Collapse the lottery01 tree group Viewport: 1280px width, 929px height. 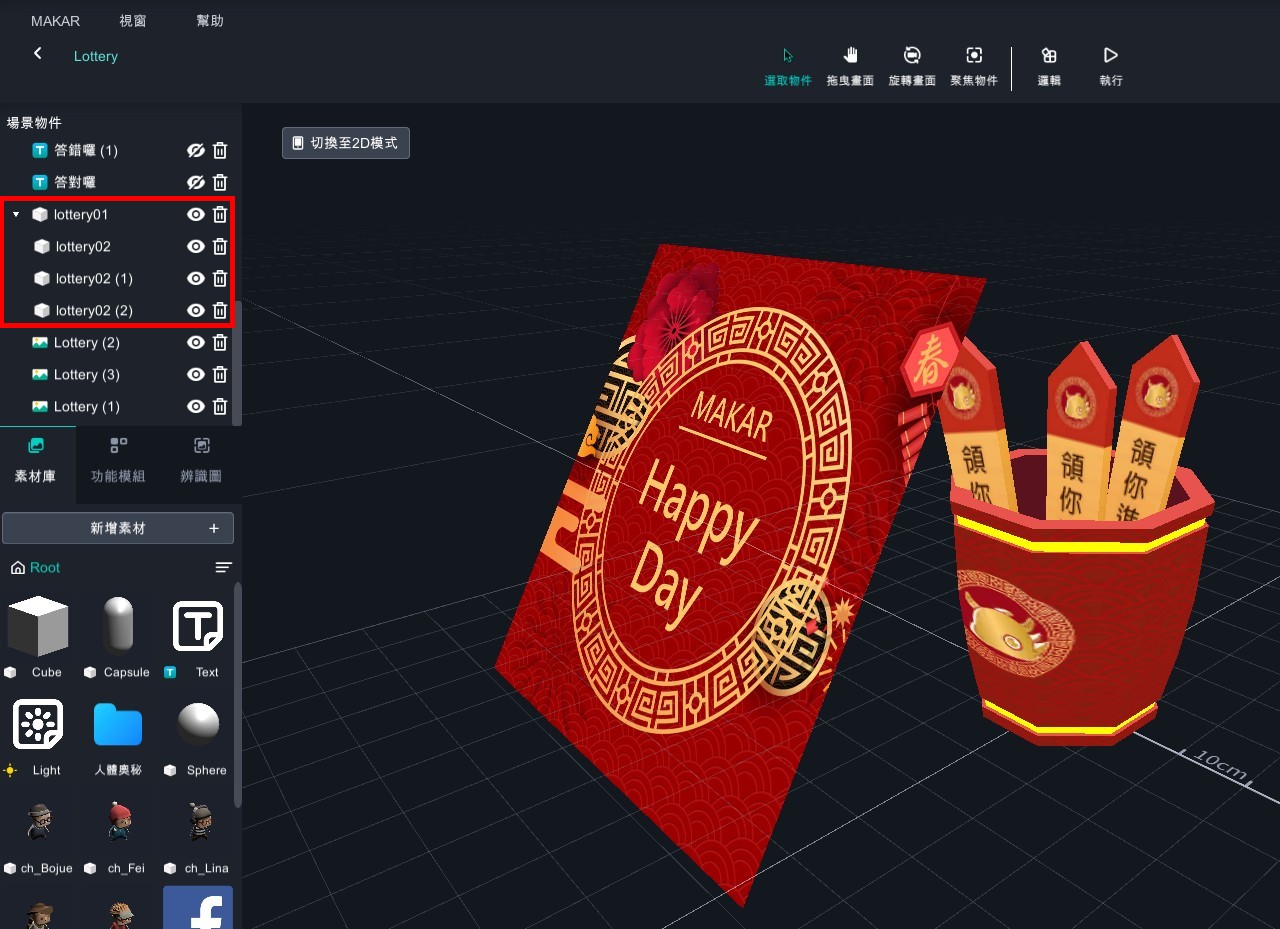point(16,215)
